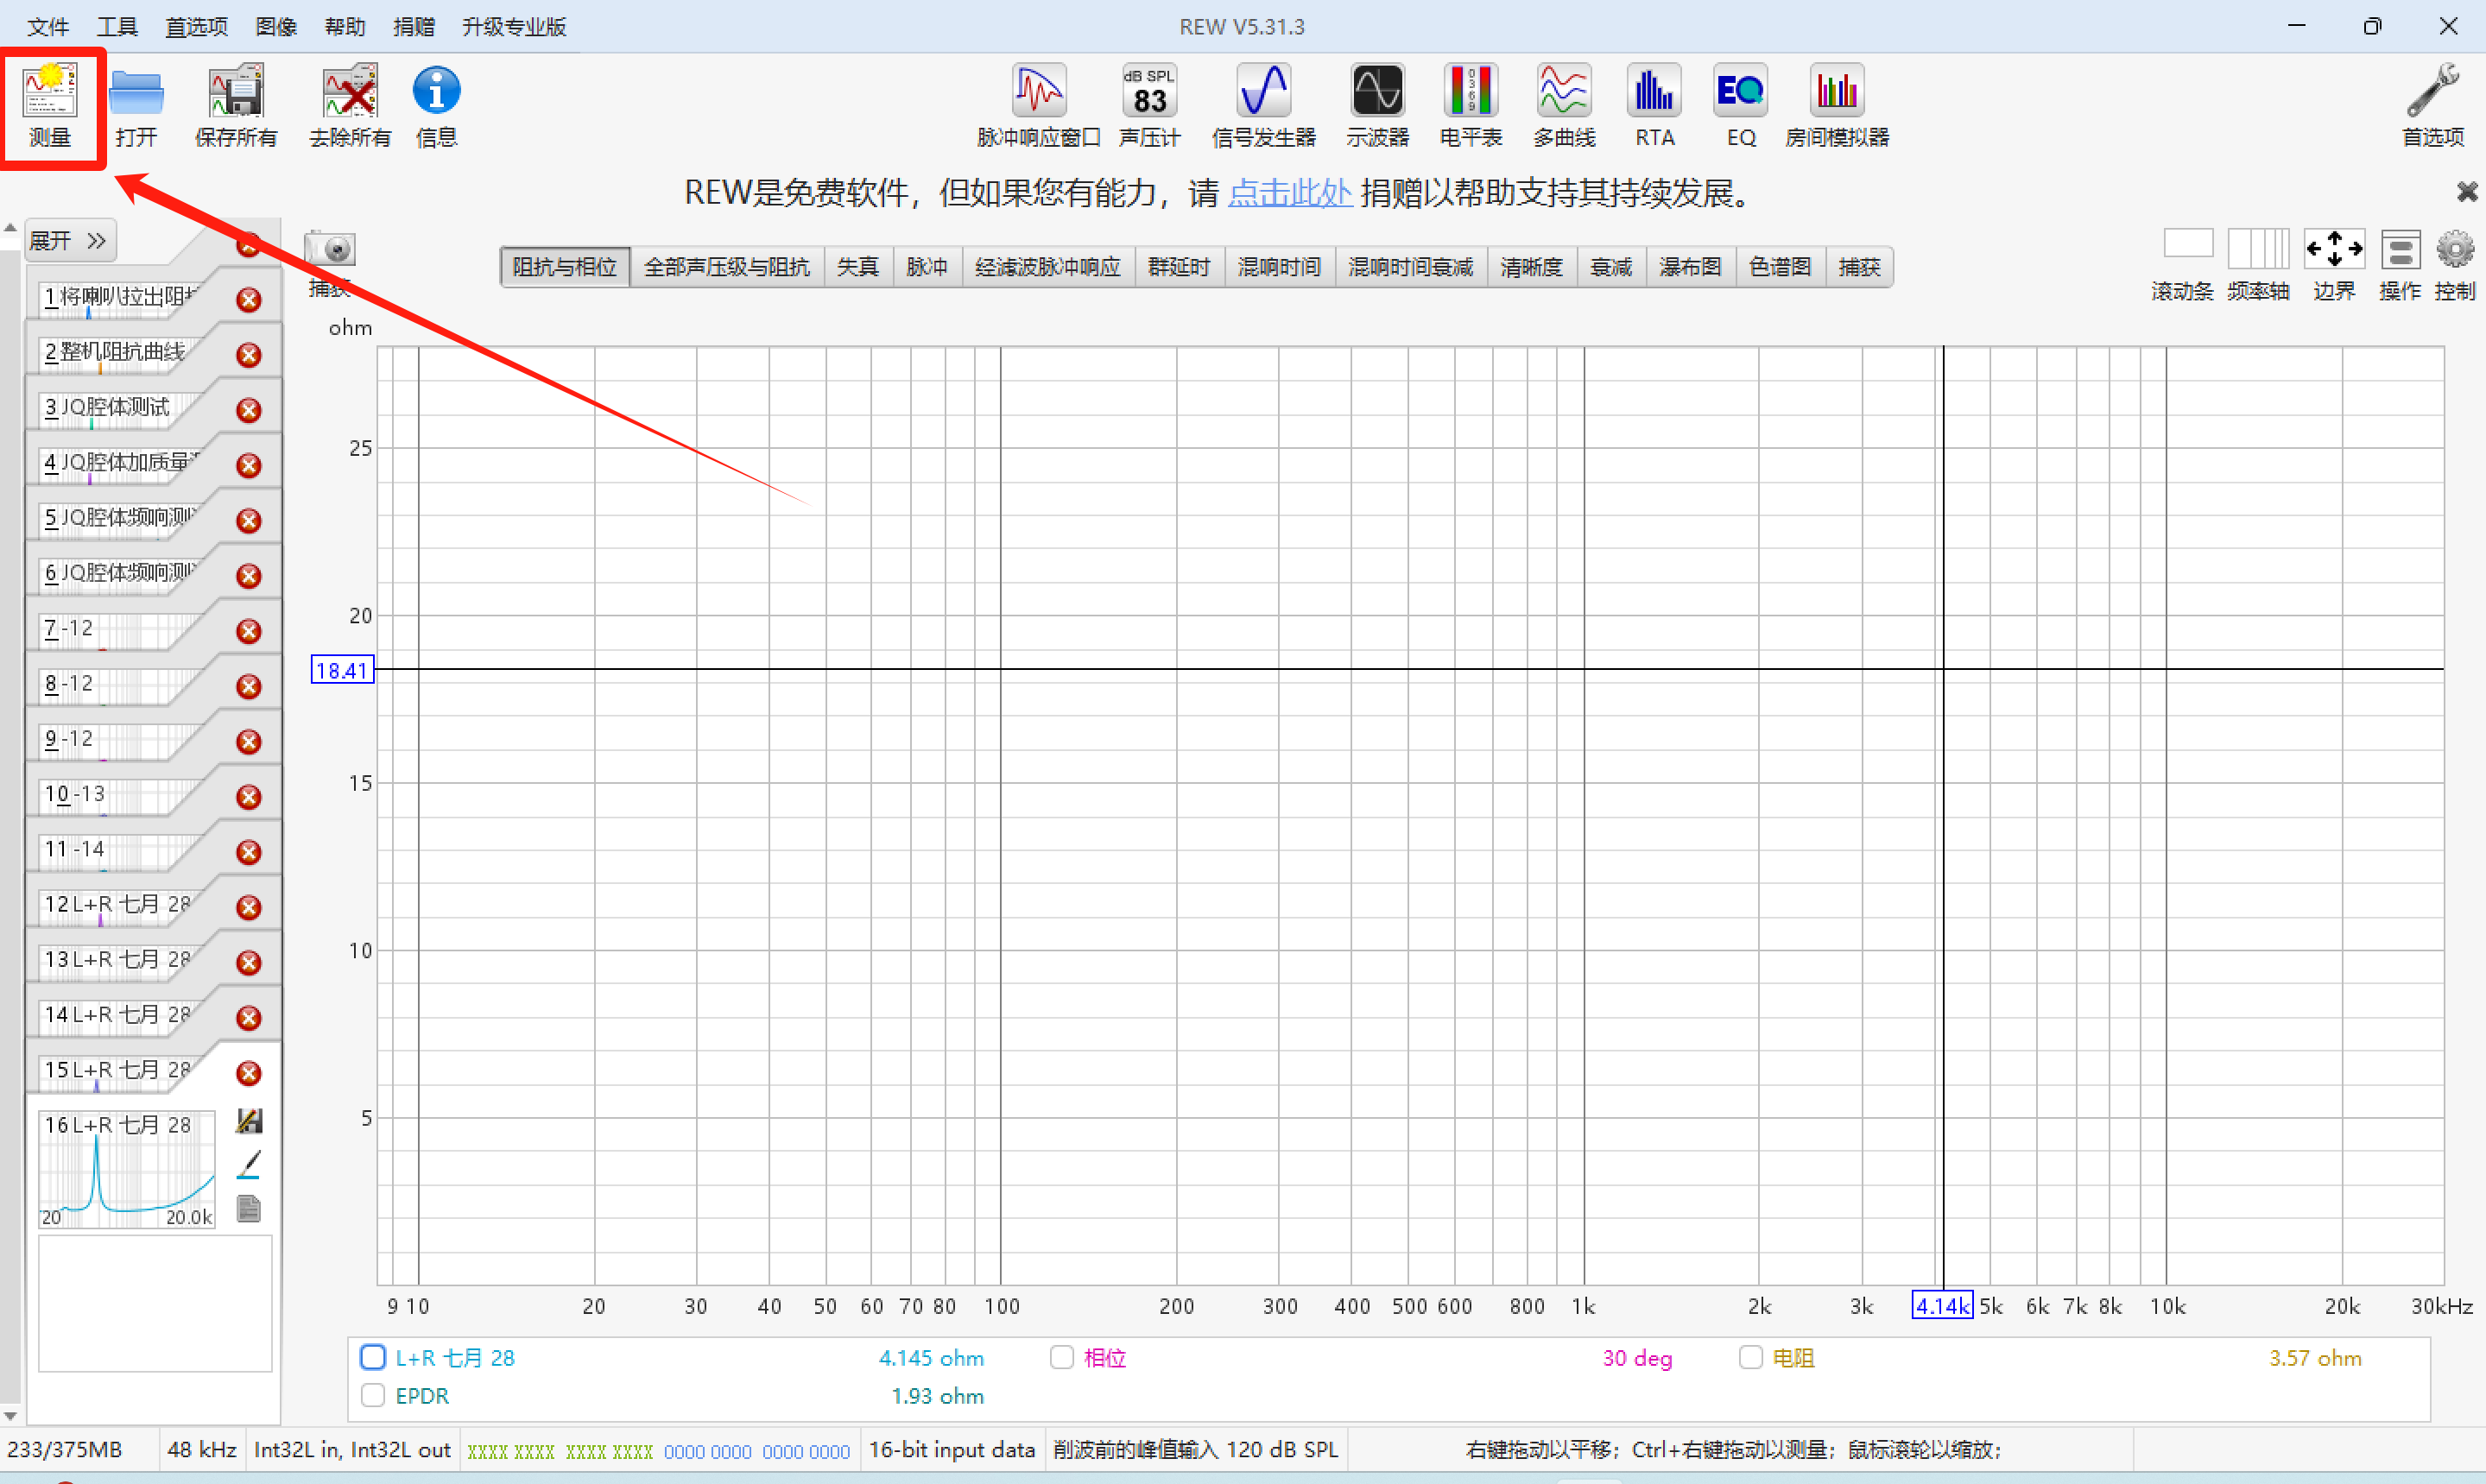Open the RTA analyzer
2486x1484 pixels.
(x=1654, y=105)
